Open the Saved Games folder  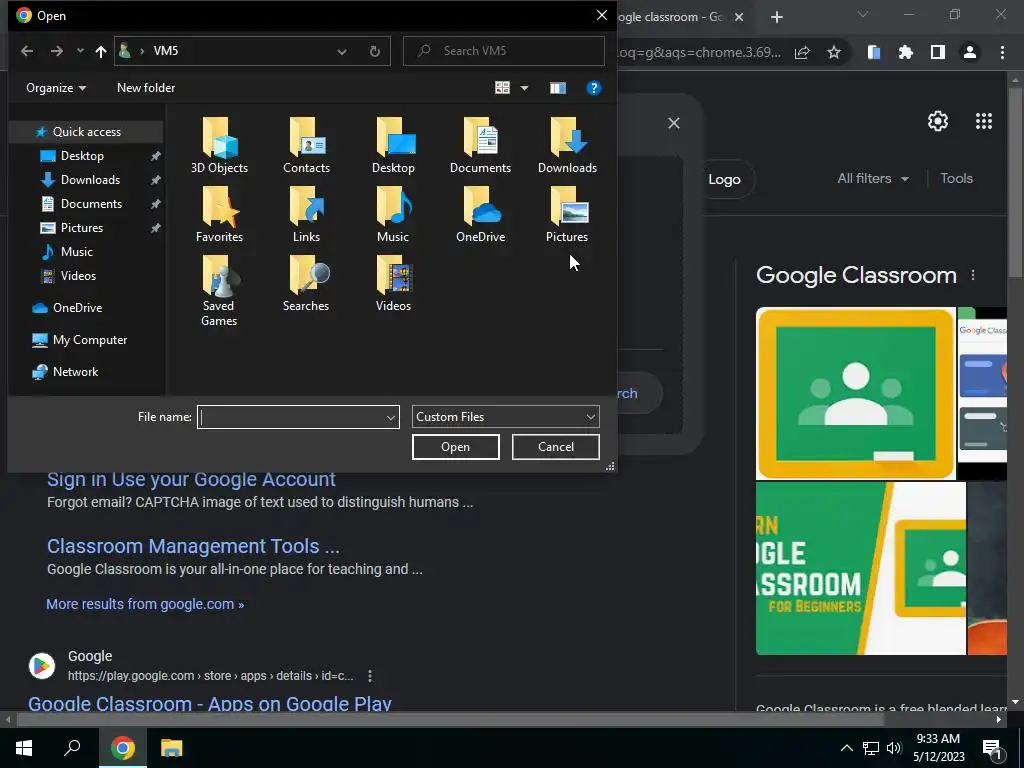[x=219, y=291]
